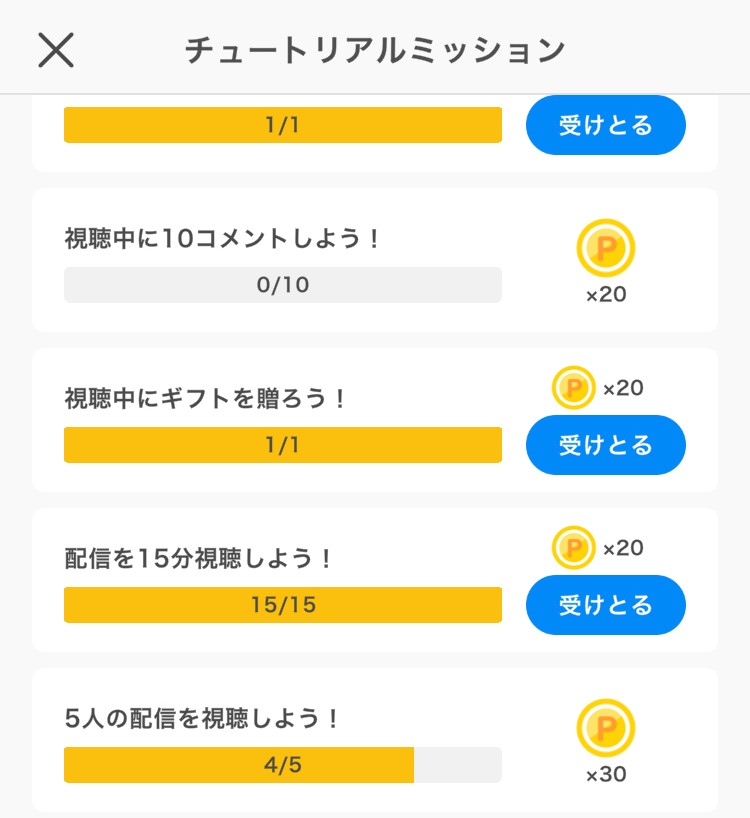The height and width of the screenshot is (818, 750).
Task: Click the topmost 1/1 progress bar
Action: pos(283,125)
